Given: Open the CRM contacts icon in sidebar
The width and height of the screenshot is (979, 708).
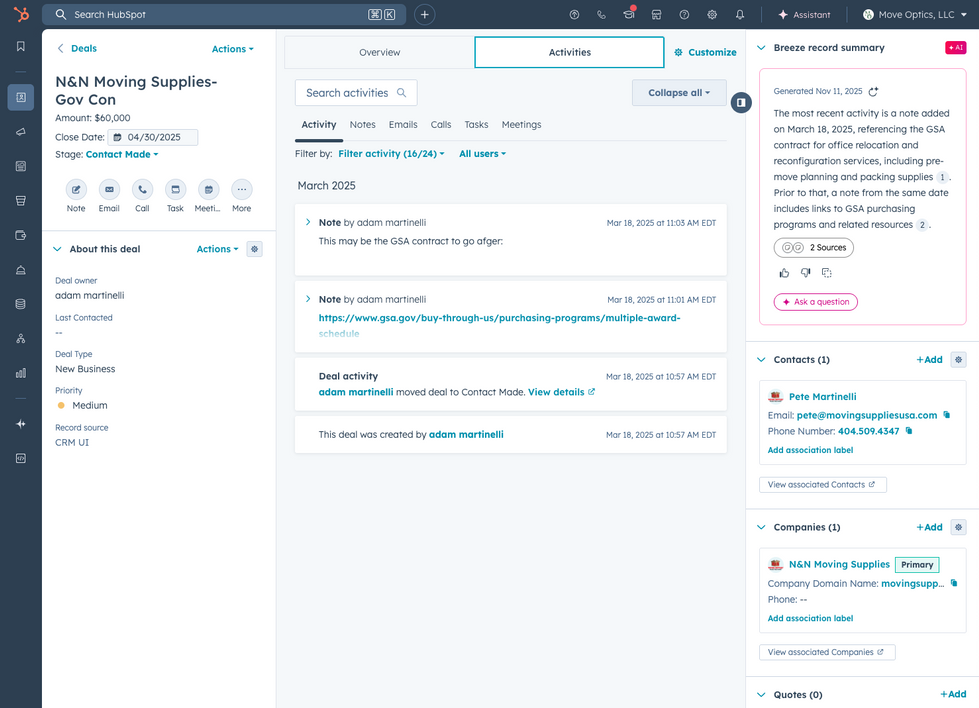Looking at the screenshot, I should [x=21, y=97].
